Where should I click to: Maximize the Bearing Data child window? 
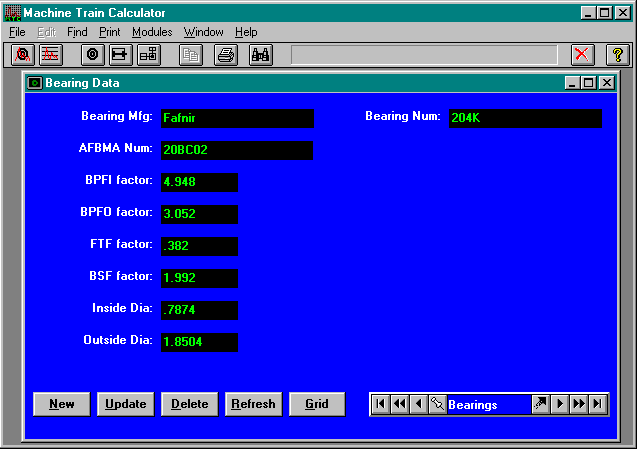[588, 83]
